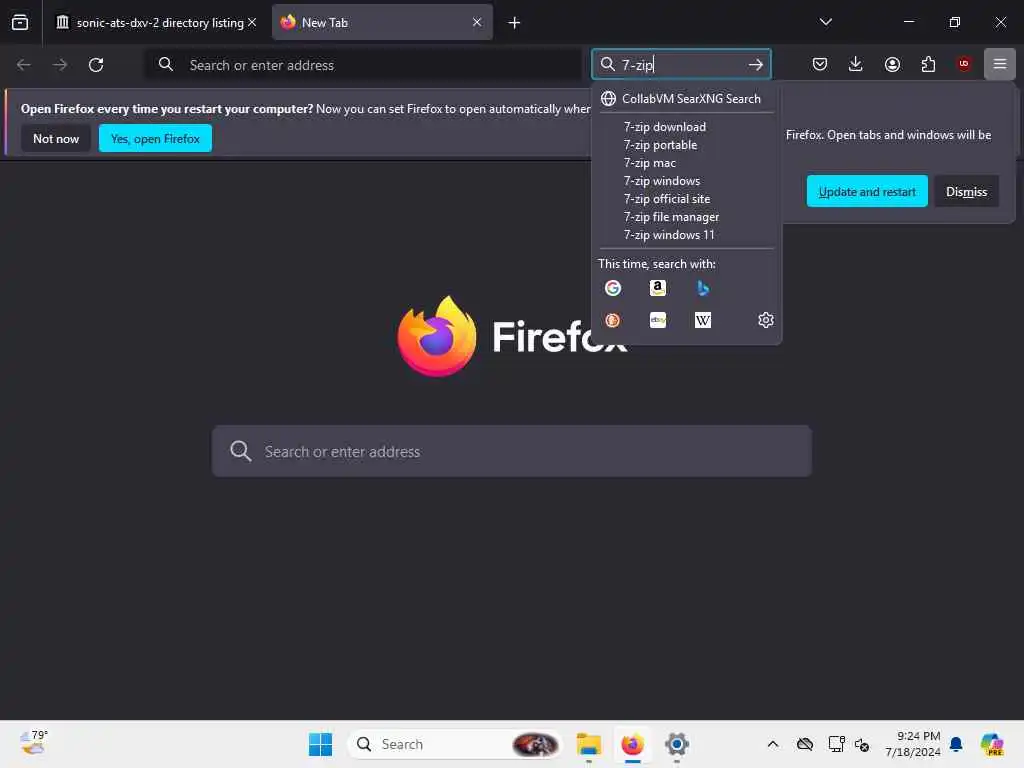Choose the 7-zip mac suggestion
The image size is (1024, 768).
pyautogui.click(x=686, y=163)
